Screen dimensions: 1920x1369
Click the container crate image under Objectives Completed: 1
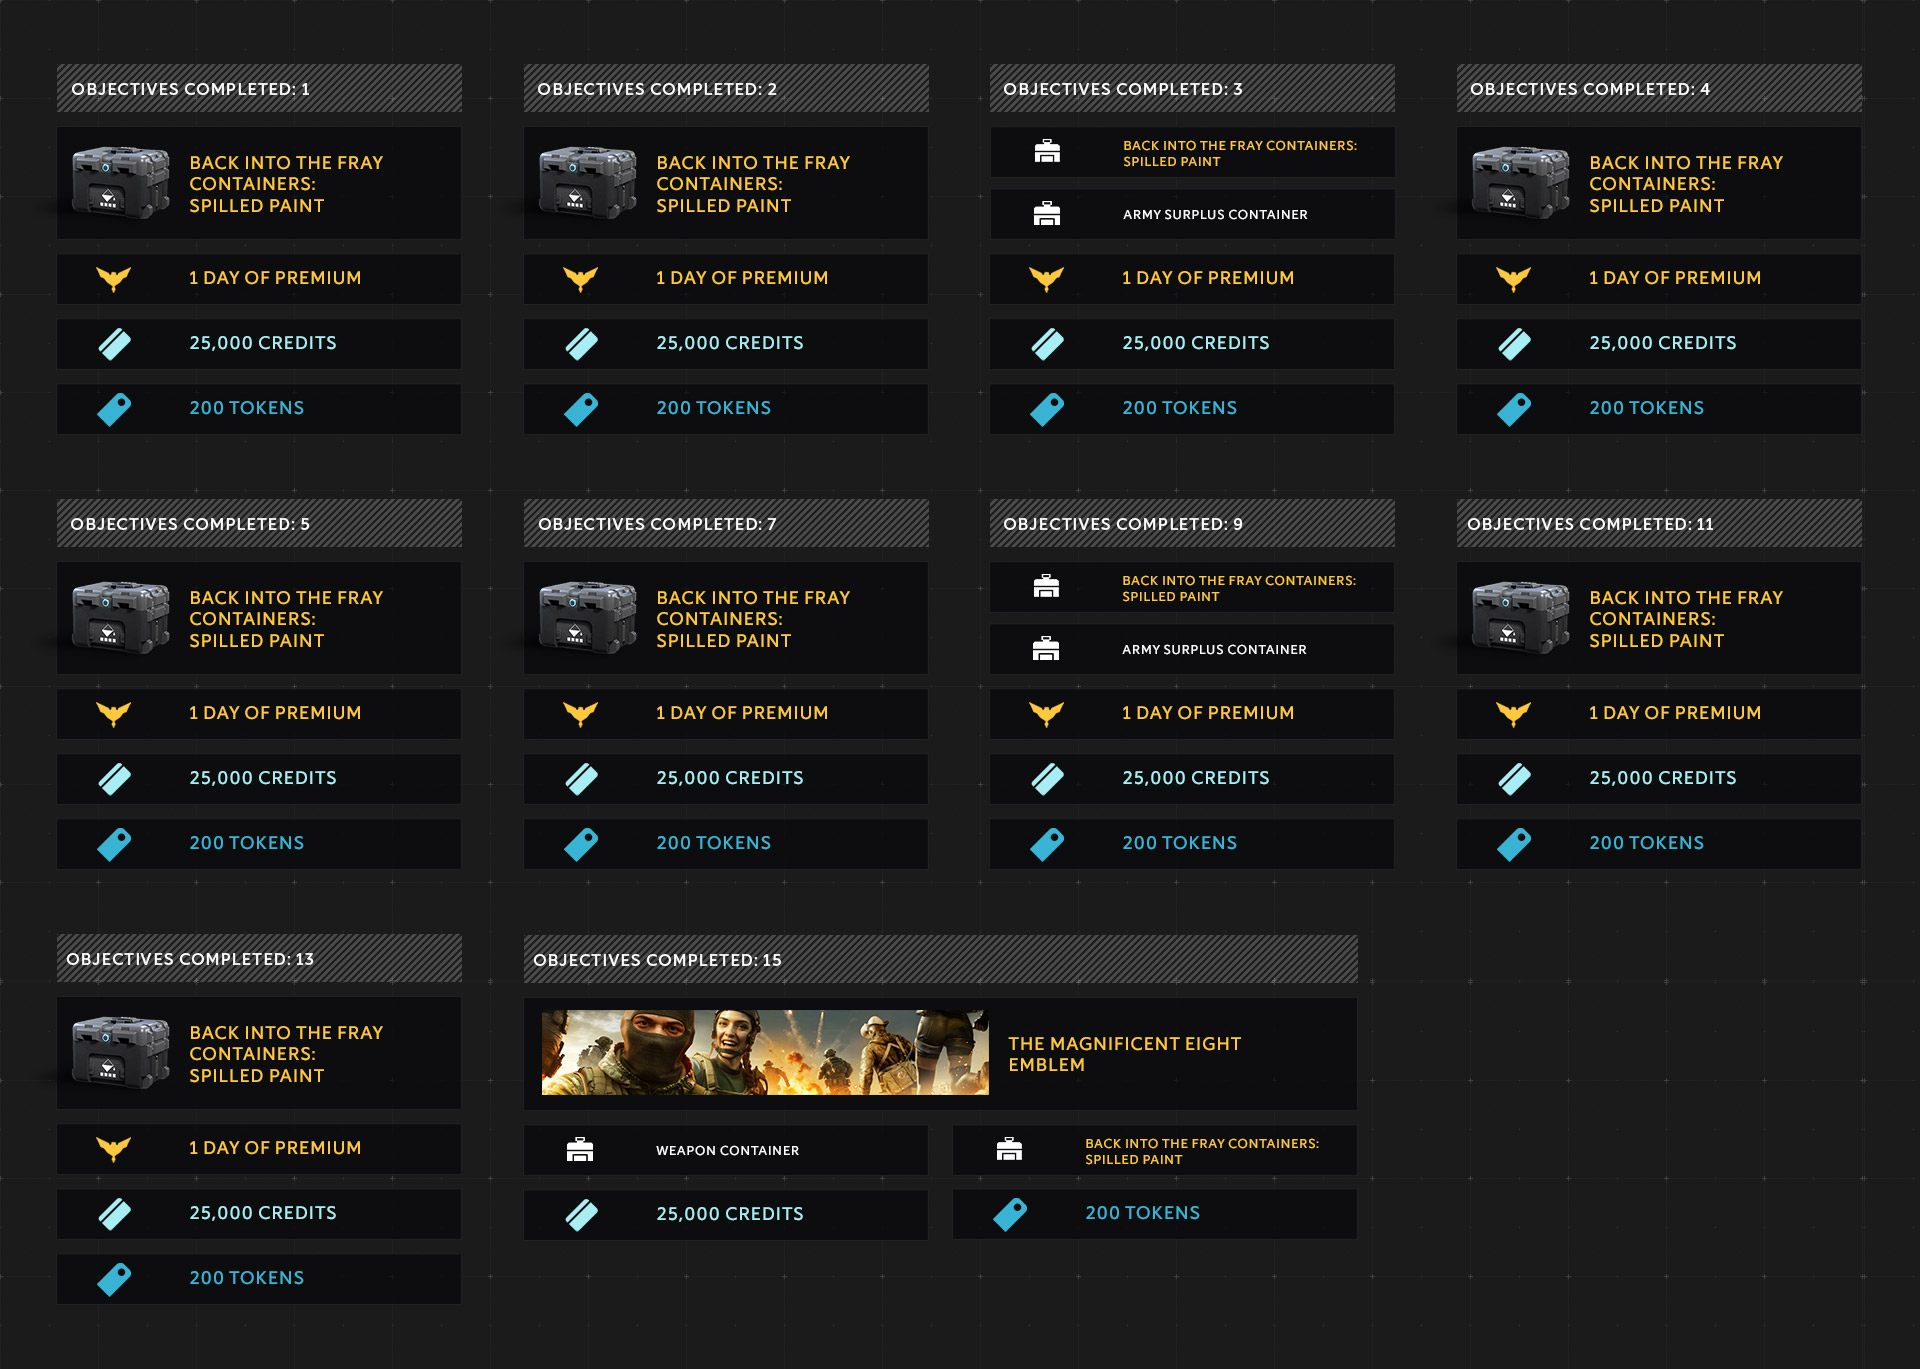(121, 183)
